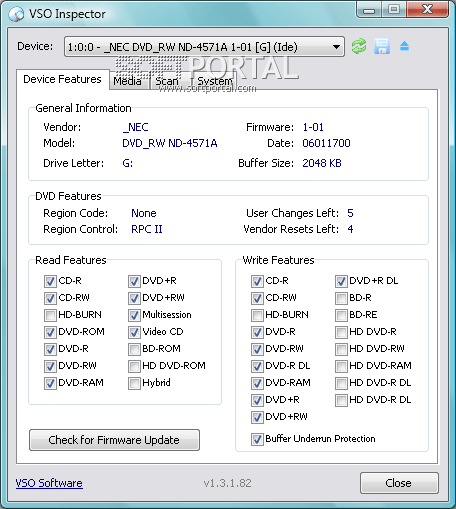456x509 pixels.
Task: Click the blue eject drive icon
Action: (x=404, y=46)
